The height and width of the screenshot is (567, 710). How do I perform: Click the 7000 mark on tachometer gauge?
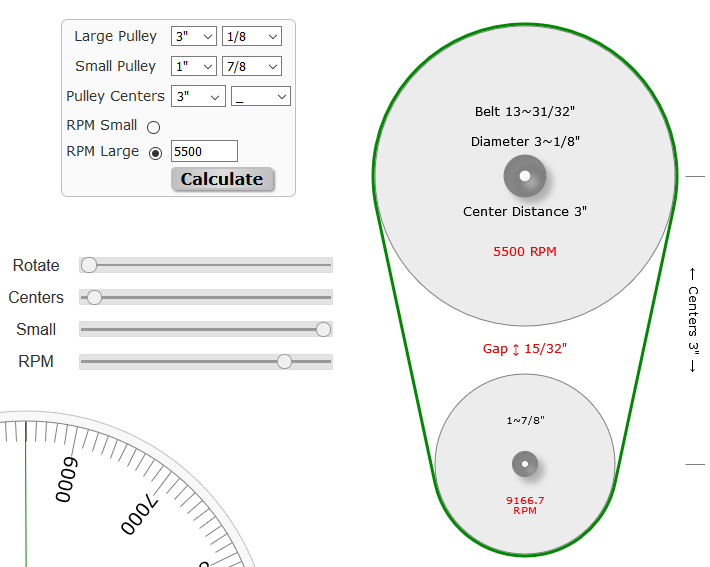(139, 514)
